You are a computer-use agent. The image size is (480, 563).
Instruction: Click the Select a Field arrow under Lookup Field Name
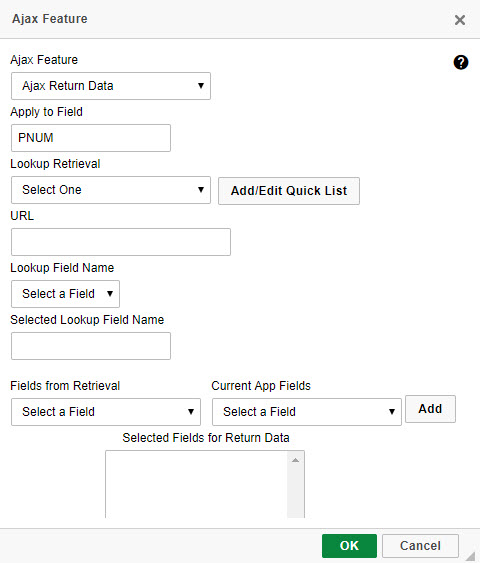pyautogui.click(x=110, y=294)
